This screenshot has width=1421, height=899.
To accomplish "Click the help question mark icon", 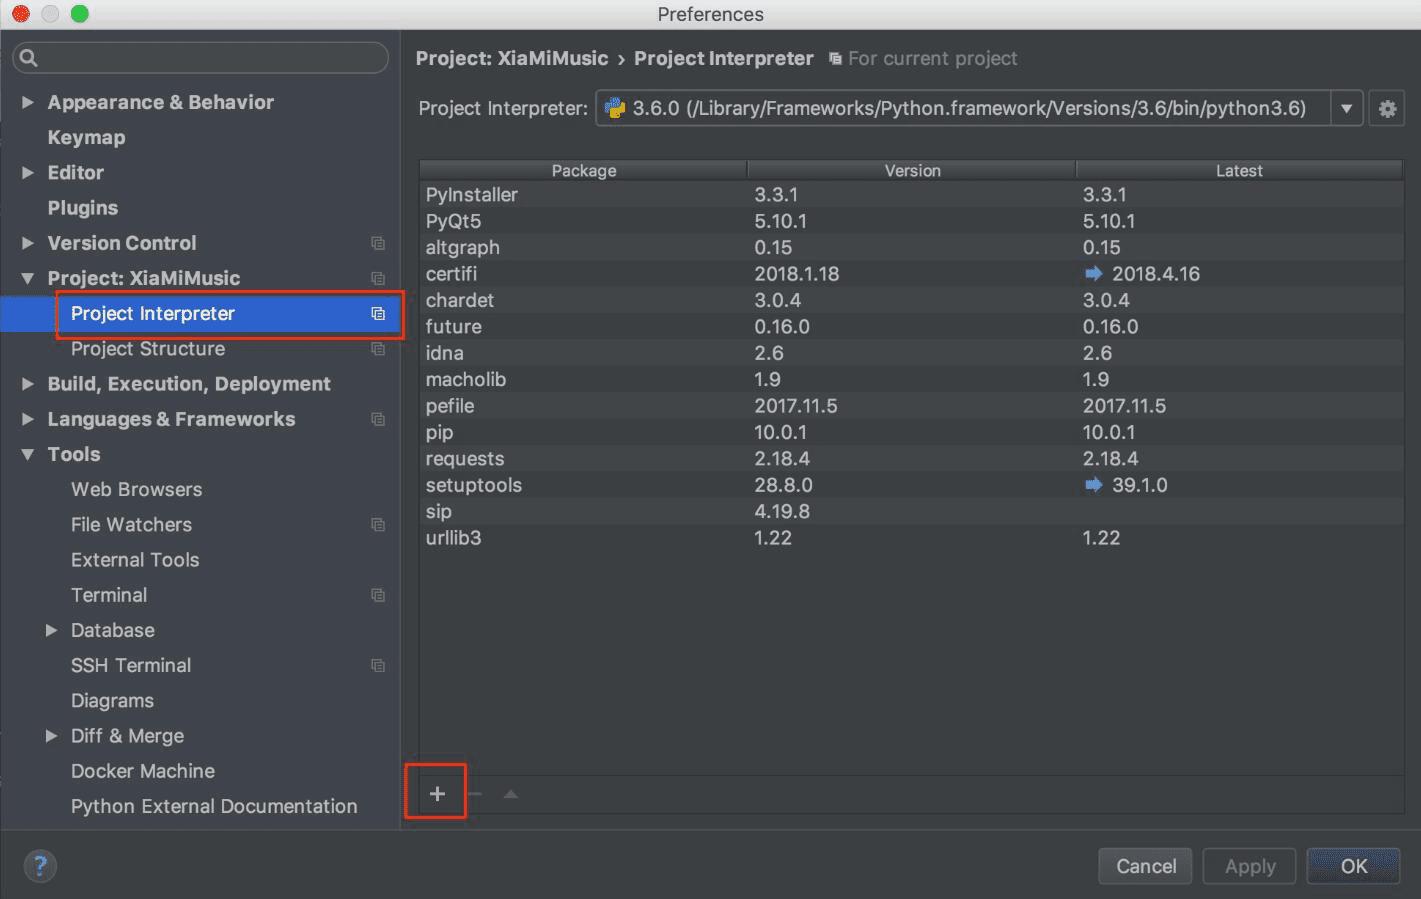I will coord(39,866).
